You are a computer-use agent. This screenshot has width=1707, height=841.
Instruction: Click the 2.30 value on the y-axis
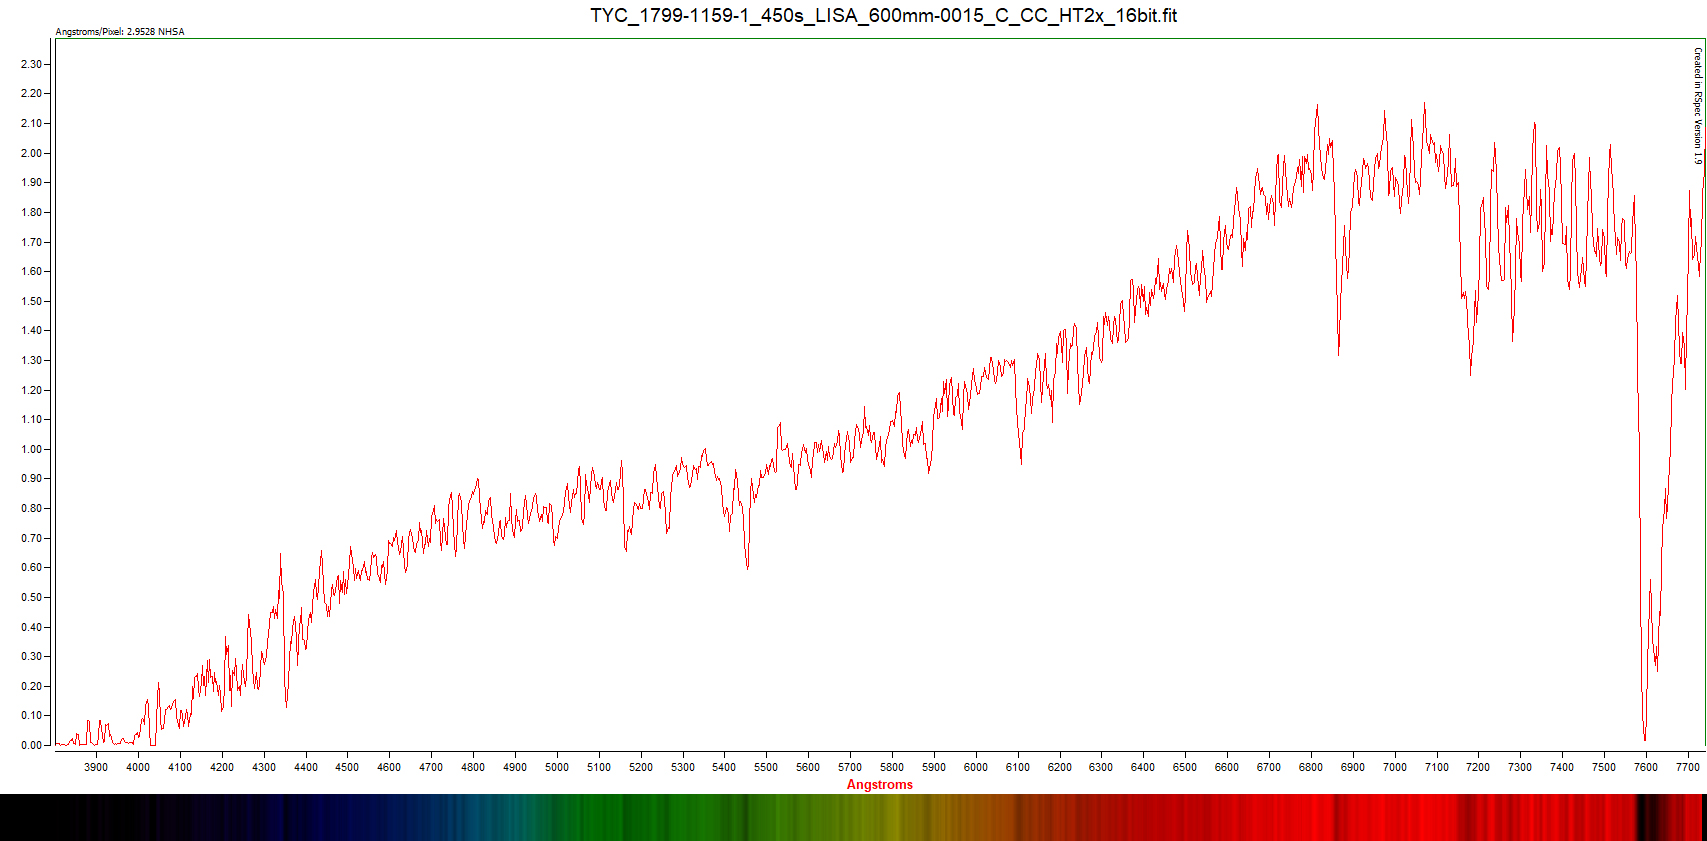point(32,64)
